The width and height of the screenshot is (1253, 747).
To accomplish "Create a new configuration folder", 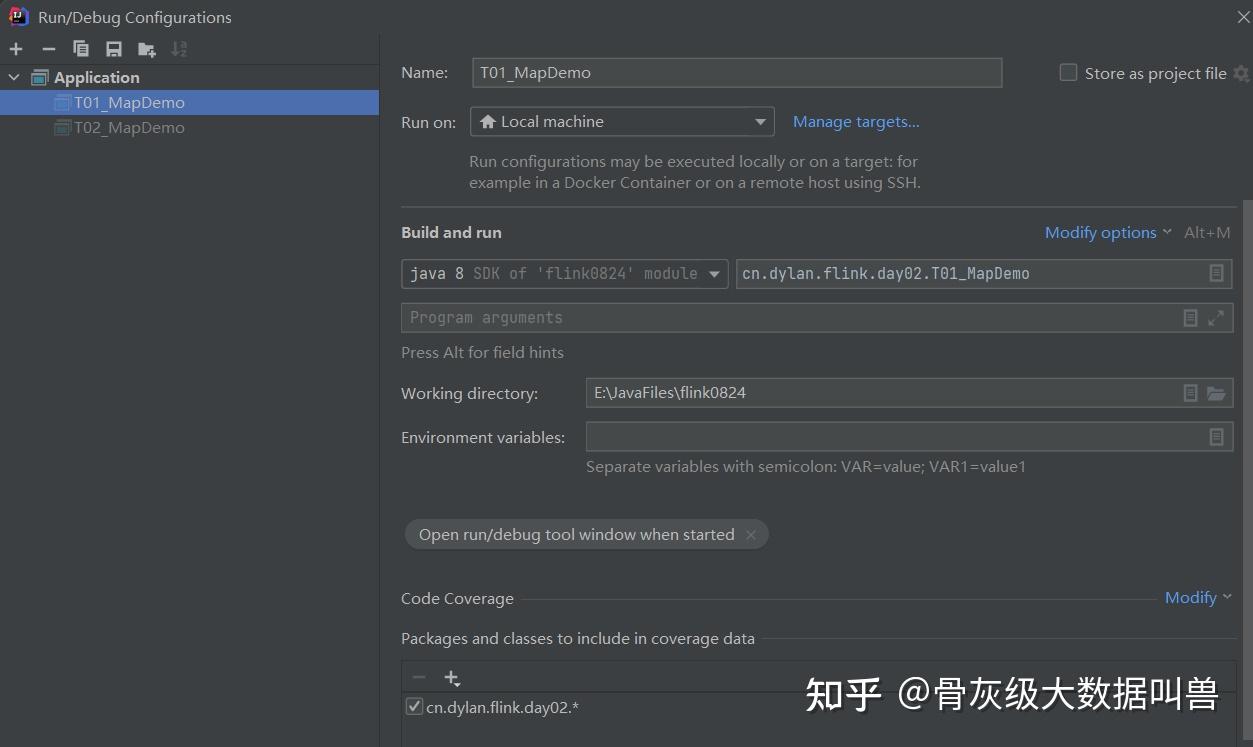I will [x=145, y=48].
